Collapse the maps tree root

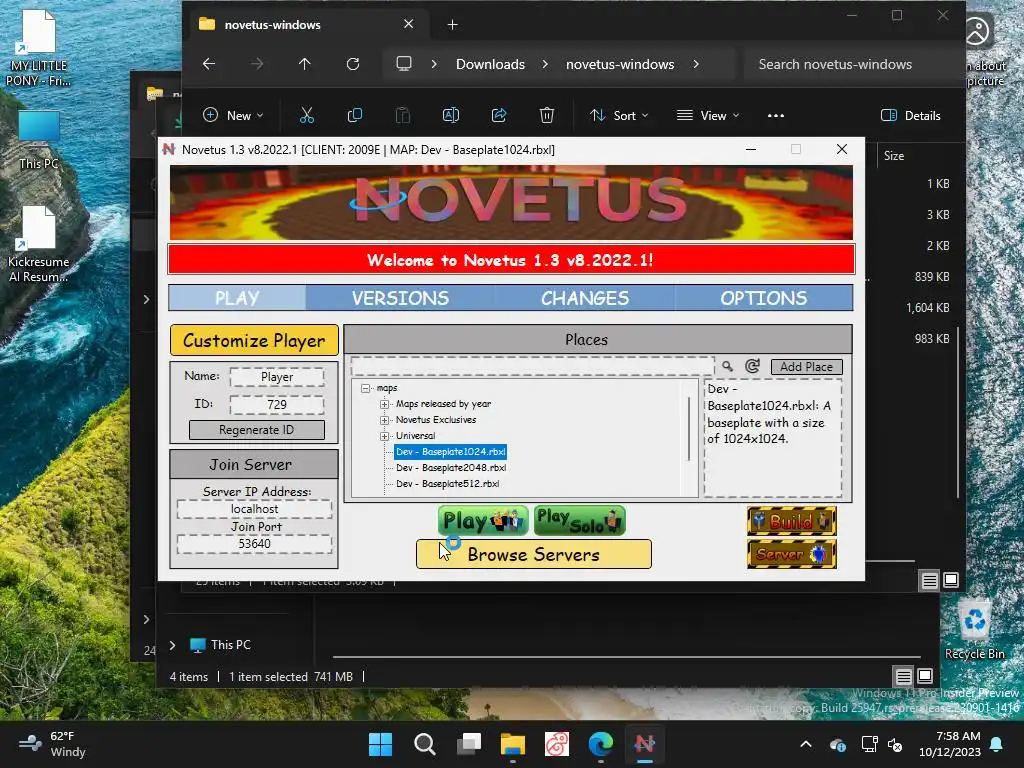366,388
